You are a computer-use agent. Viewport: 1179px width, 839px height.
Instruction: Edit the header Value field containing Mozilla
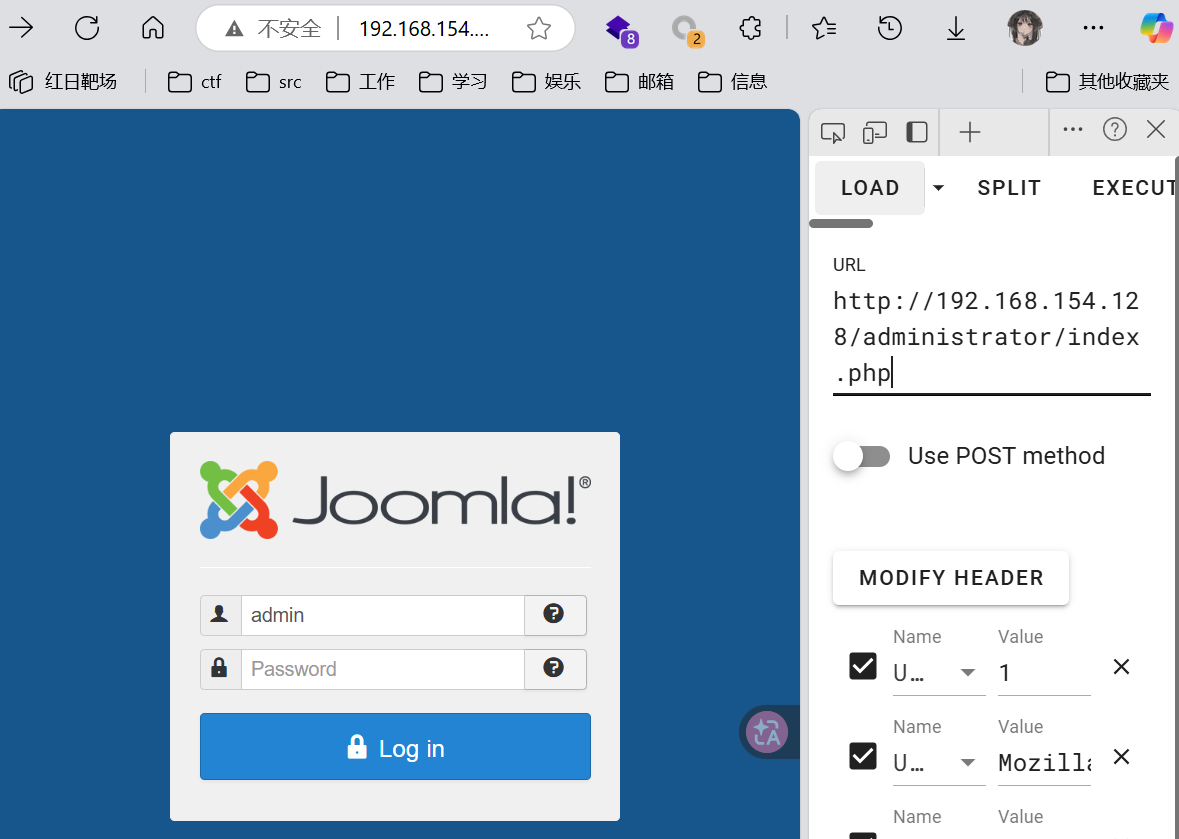[x=1044, y=763]
